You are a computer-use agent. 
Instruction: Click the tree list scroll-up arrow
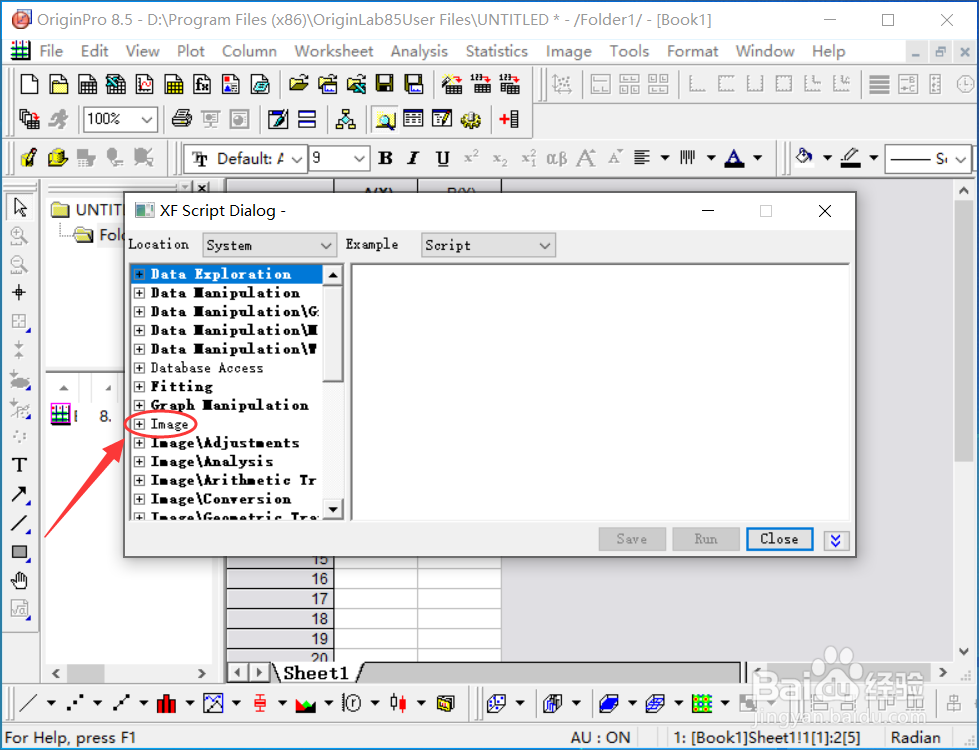(333, 275)
